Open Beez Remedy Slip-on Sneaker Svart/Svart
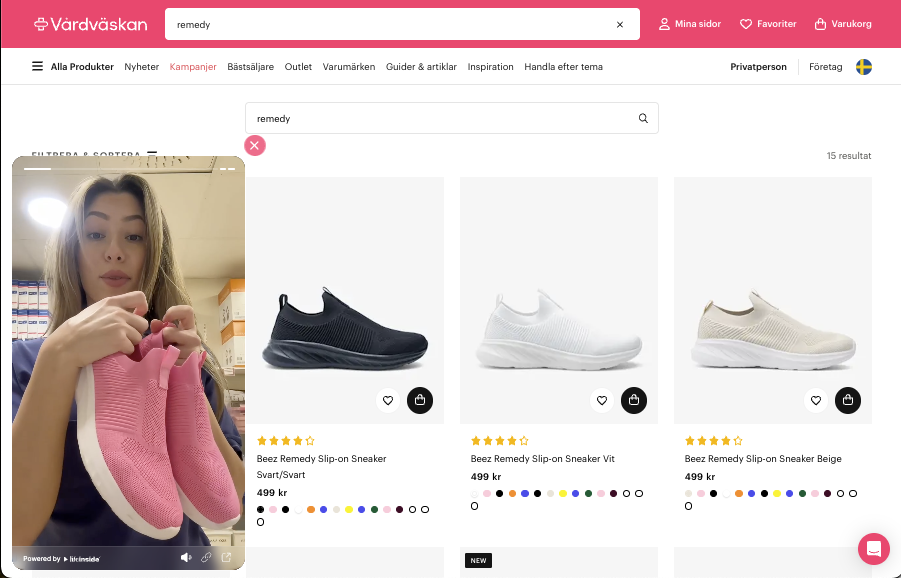The width and height of the screenshot is (901, 578). coord(321,467)
